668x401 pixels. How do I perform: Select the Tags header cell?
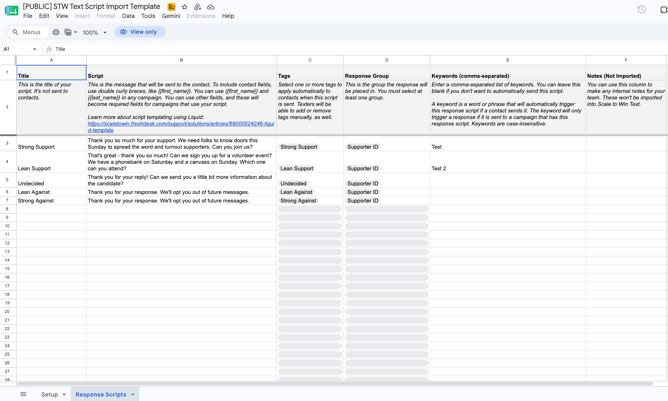click(310, 72)
